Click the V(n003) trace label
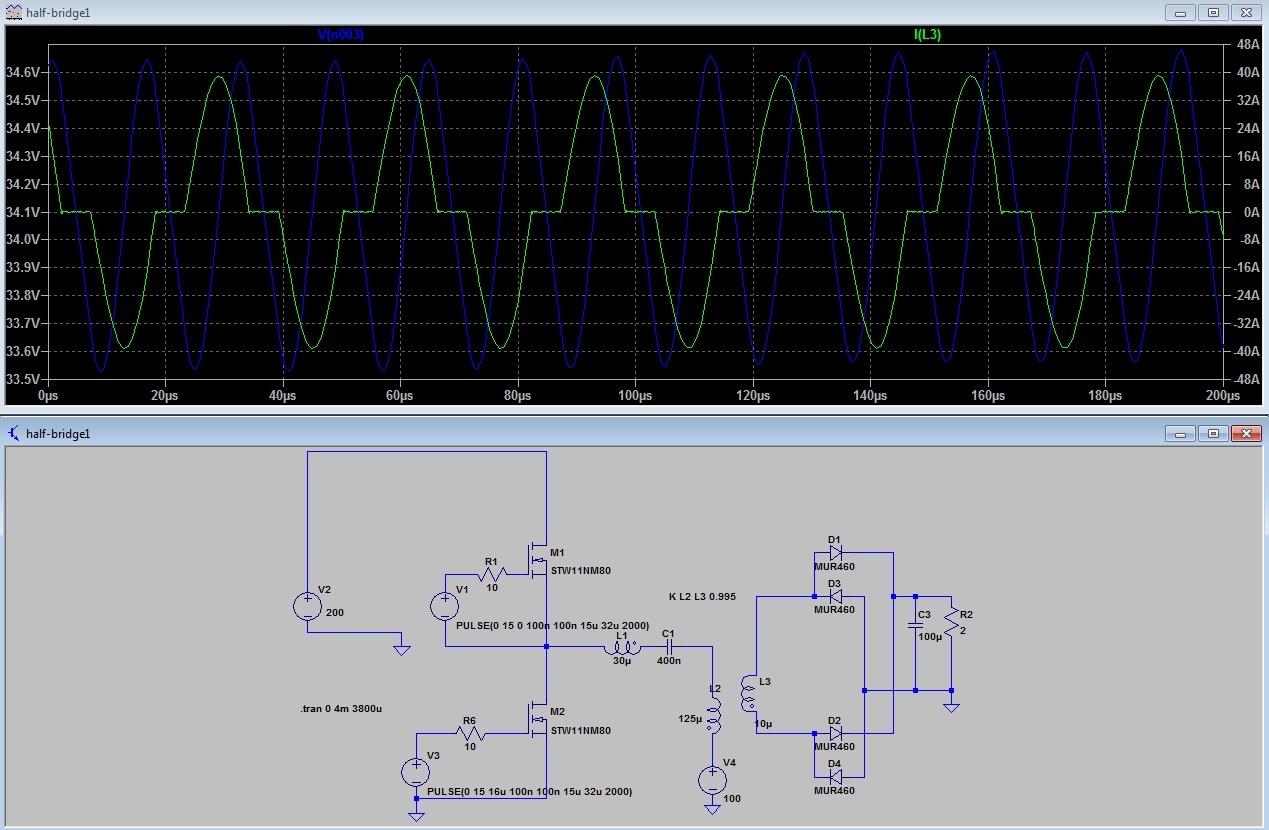The height and width of the screenshot is (830, 1269). coord(340,34)
